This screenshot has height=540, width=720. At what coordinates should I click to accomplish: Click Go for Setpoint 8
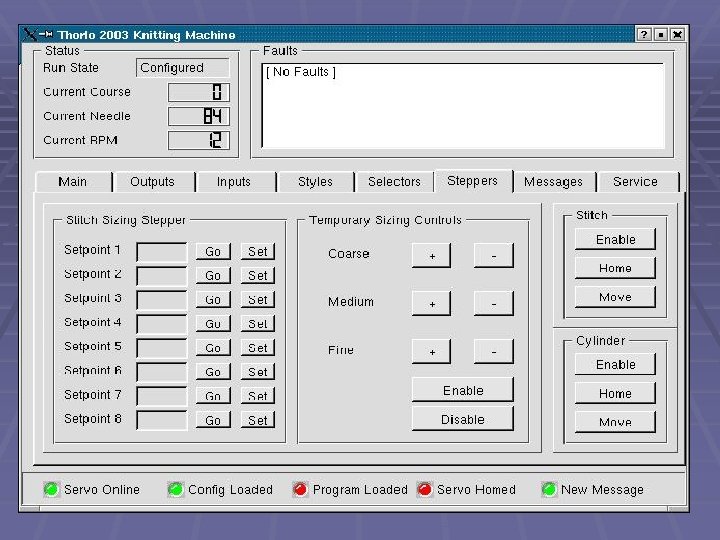click(213, 420)
